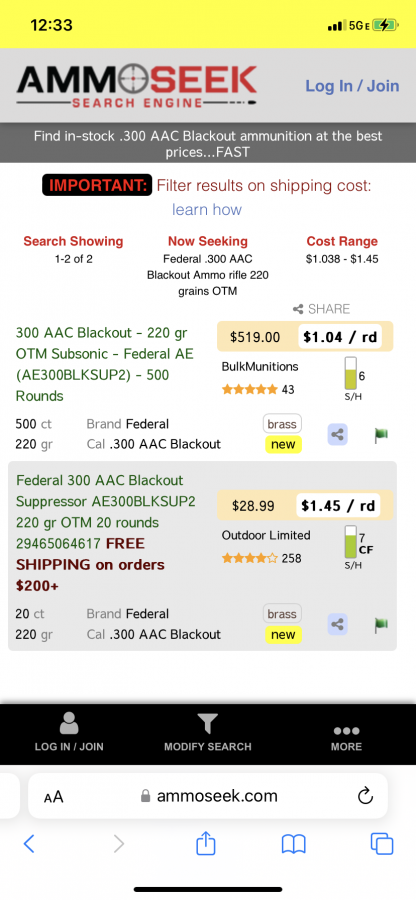This screenshot has height=900, width=416.
Task: Tap the ammoseek.com address field
Action: coord(208,796)
